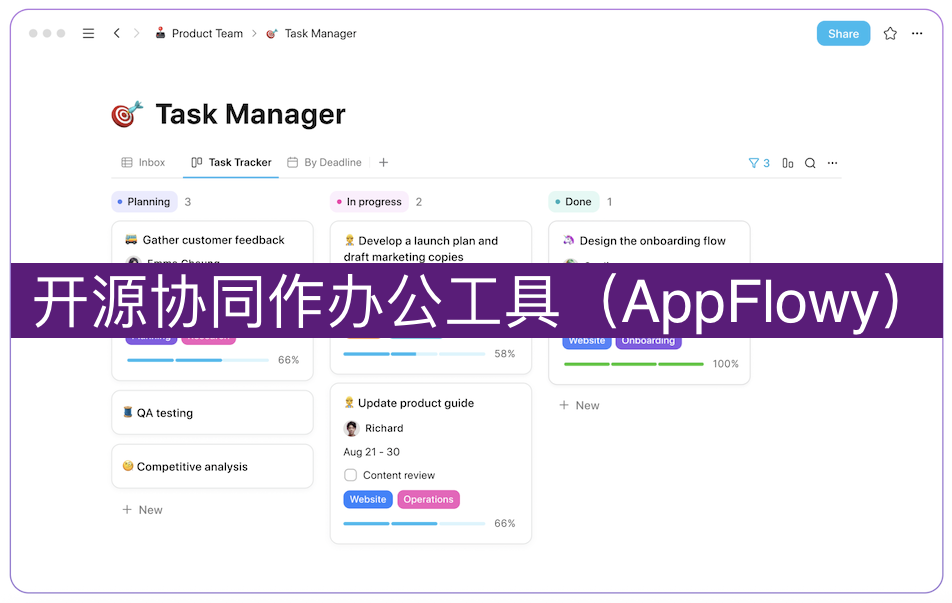Open the QA testing card
Viewport: 952px width, 603px height.
(x=212, y=412)
